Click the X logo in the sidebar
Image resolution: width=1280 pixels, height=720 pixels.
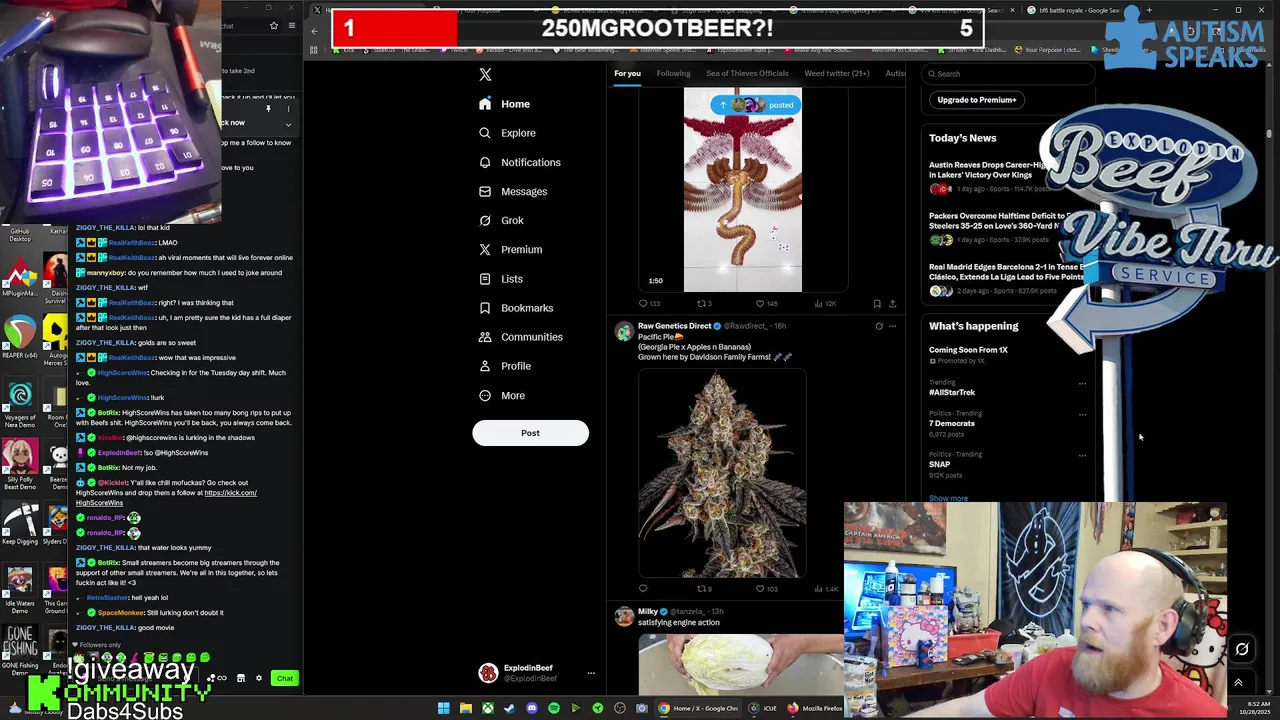coord(485,75)
